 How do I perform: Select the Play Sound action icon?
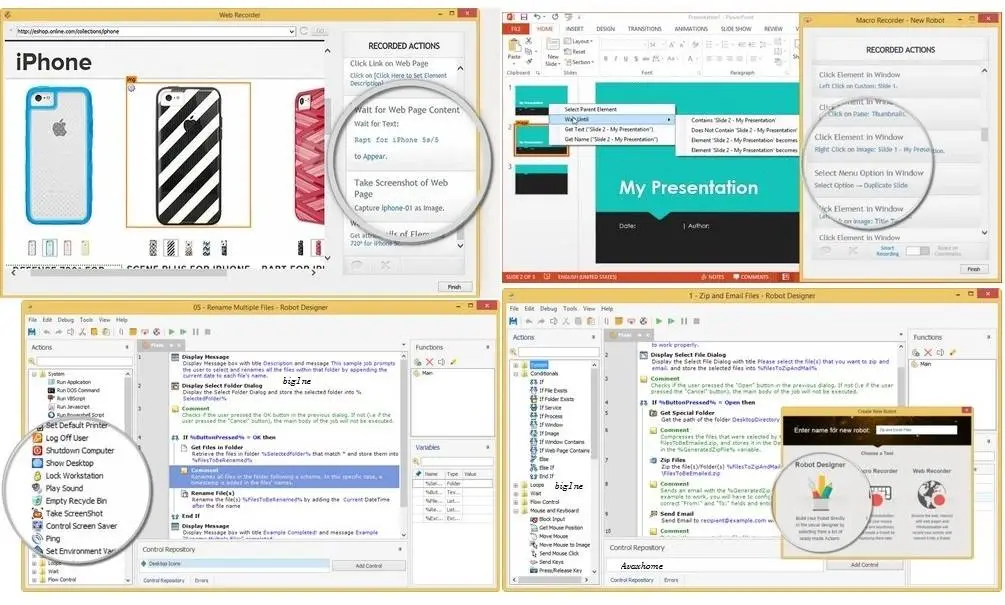point(37,488)
